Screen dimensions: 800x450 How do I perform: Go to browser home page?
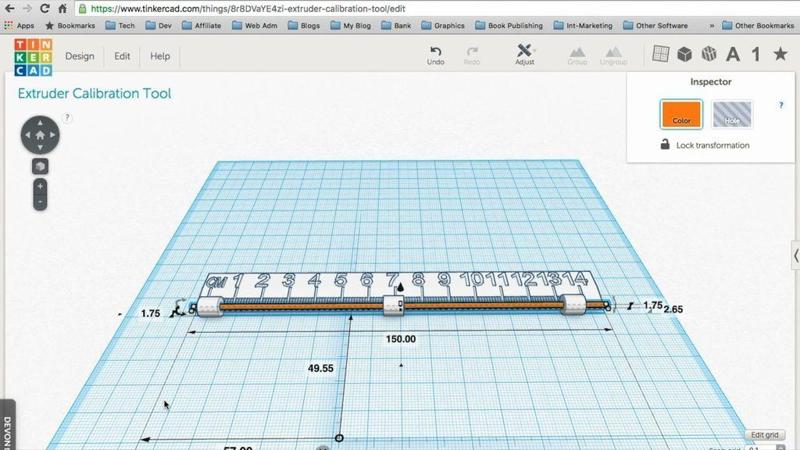tap(62, 9)
